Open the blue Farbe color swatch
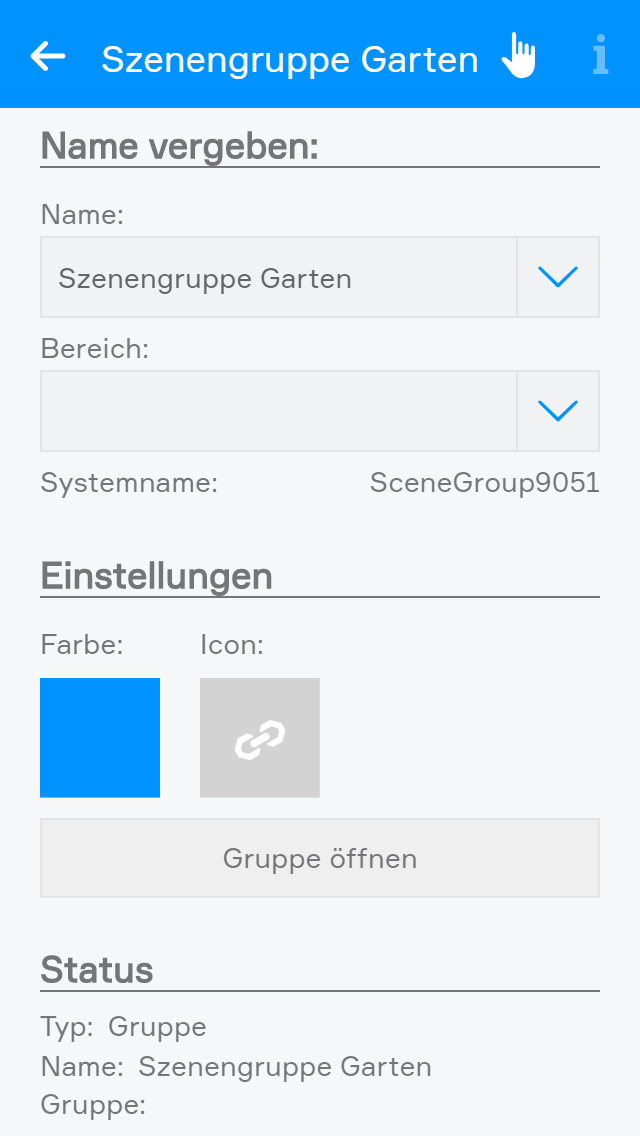640x1136 pixels. pos(100,738)
